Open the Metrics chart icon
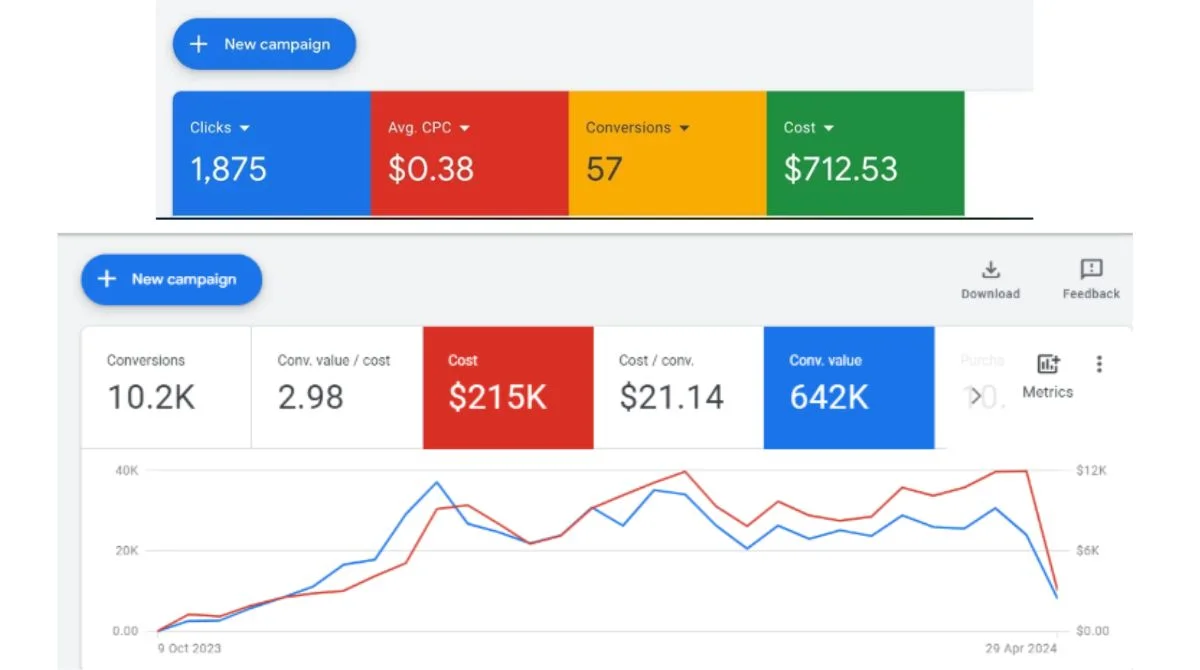 click(x=1048, y=365)
